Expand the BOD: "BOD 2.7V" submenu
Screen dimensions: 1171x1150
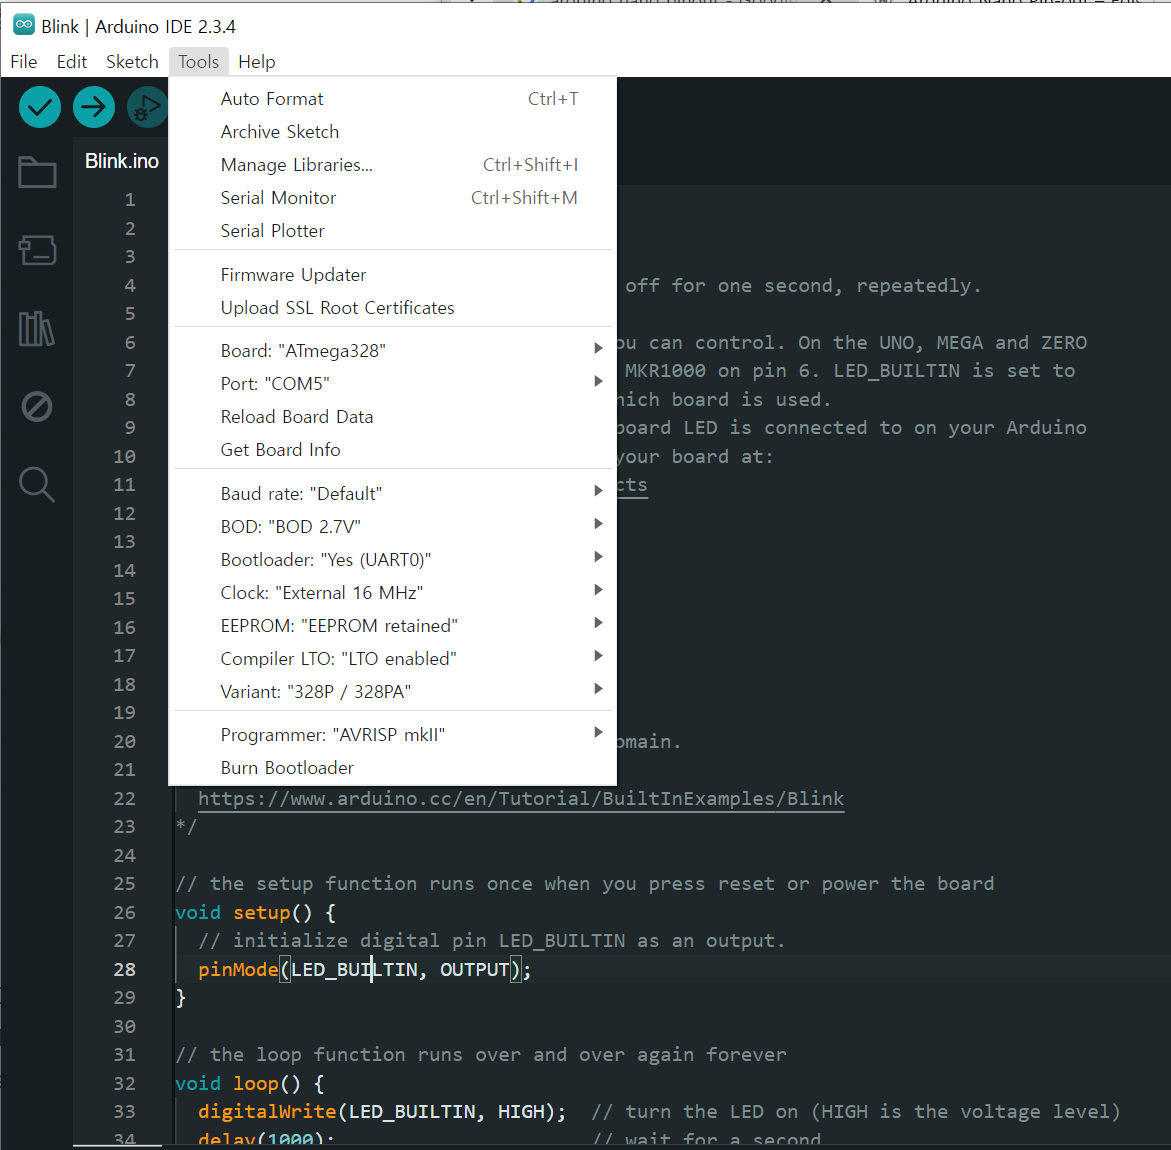[393, 526]
